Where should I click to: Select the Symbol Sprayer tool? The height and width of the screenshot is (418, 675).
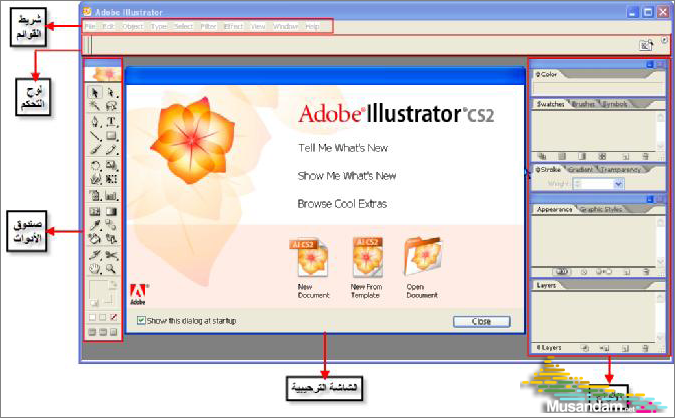[x=95, y=196]
